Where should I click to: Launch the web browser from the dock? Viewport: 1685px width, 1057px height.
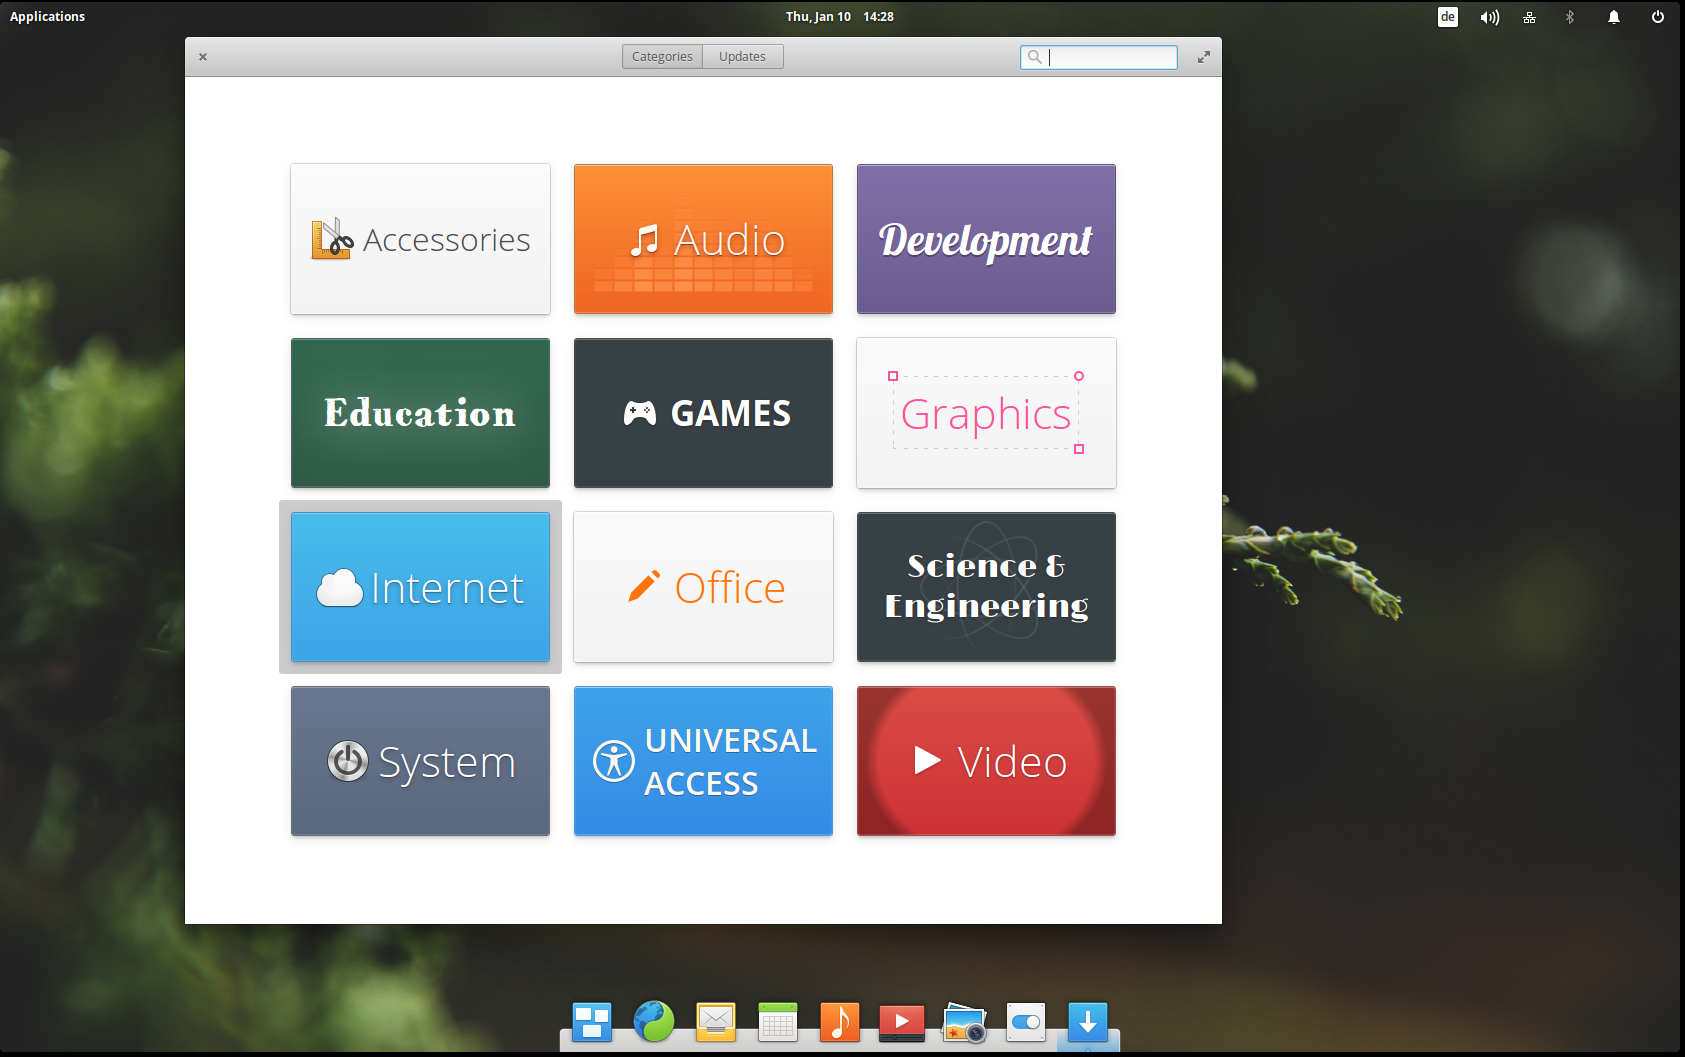pyautogui.click(x=654, y=1022)
